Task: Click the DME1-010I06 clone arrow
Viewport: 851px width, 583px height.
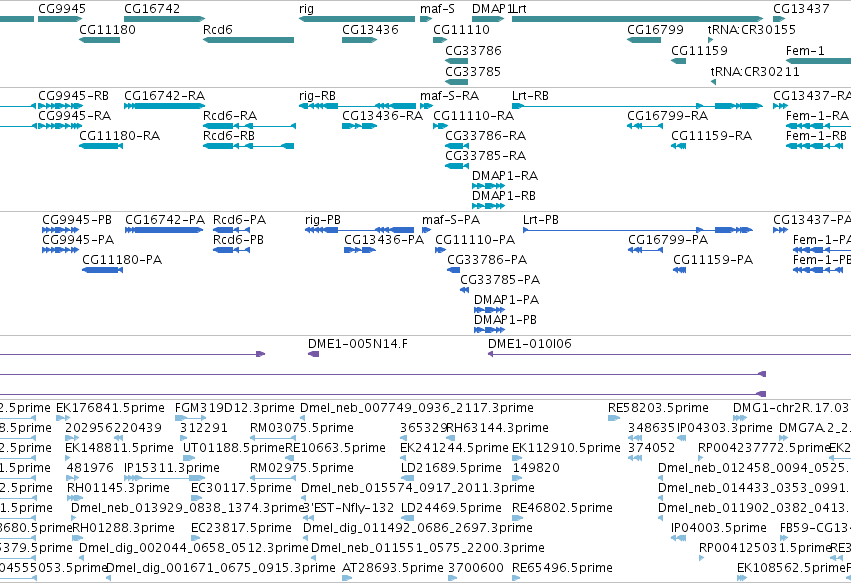Action: tap(669, 354)
